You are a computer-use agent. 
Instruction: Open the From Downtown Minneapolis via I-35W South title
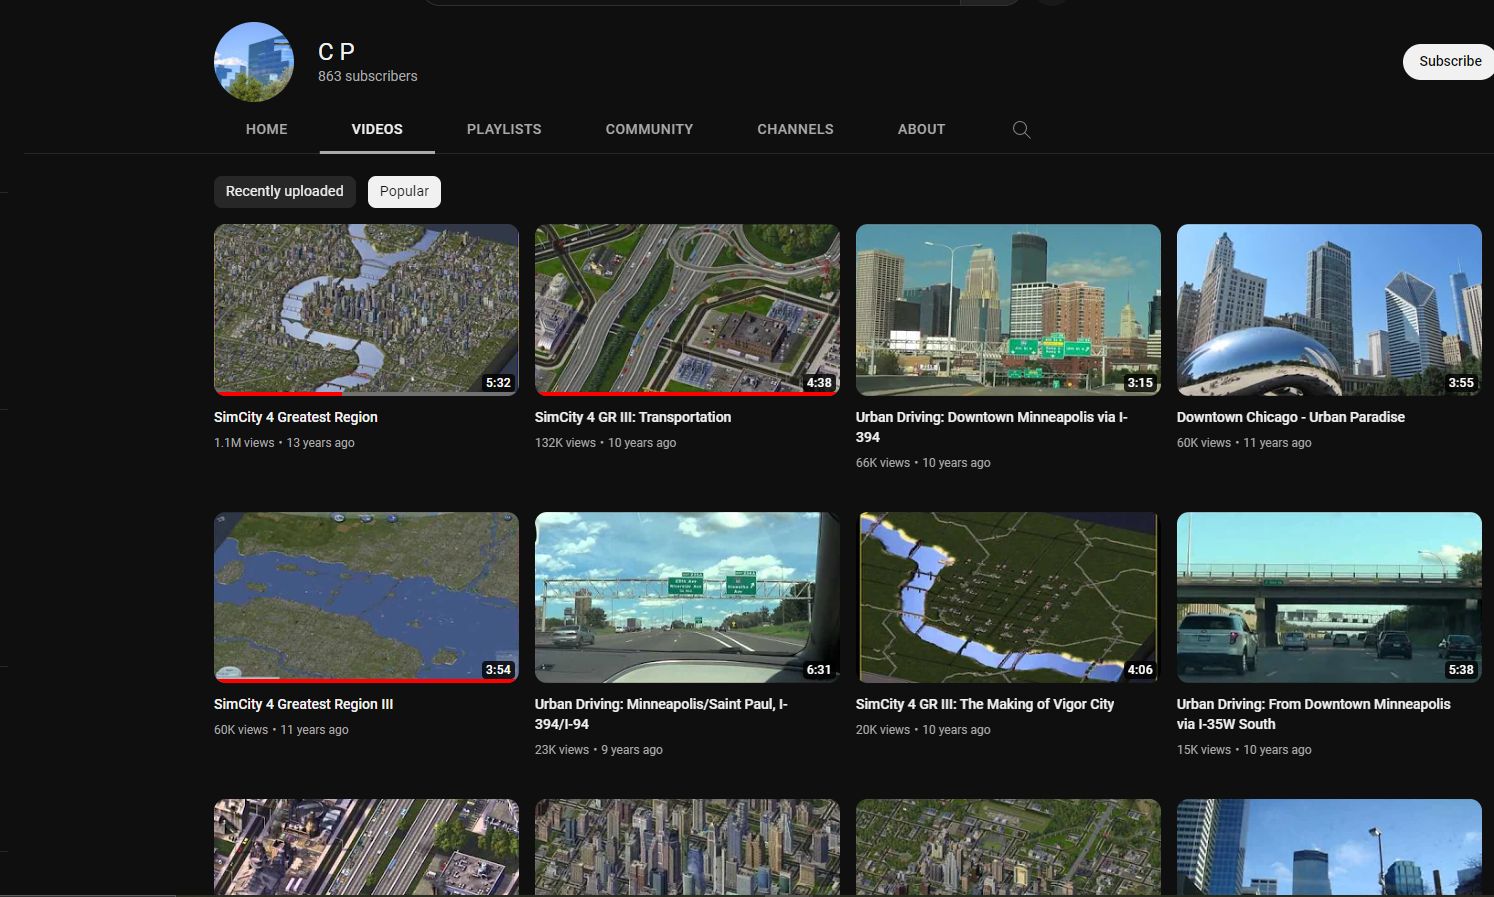pos(1314,714)
